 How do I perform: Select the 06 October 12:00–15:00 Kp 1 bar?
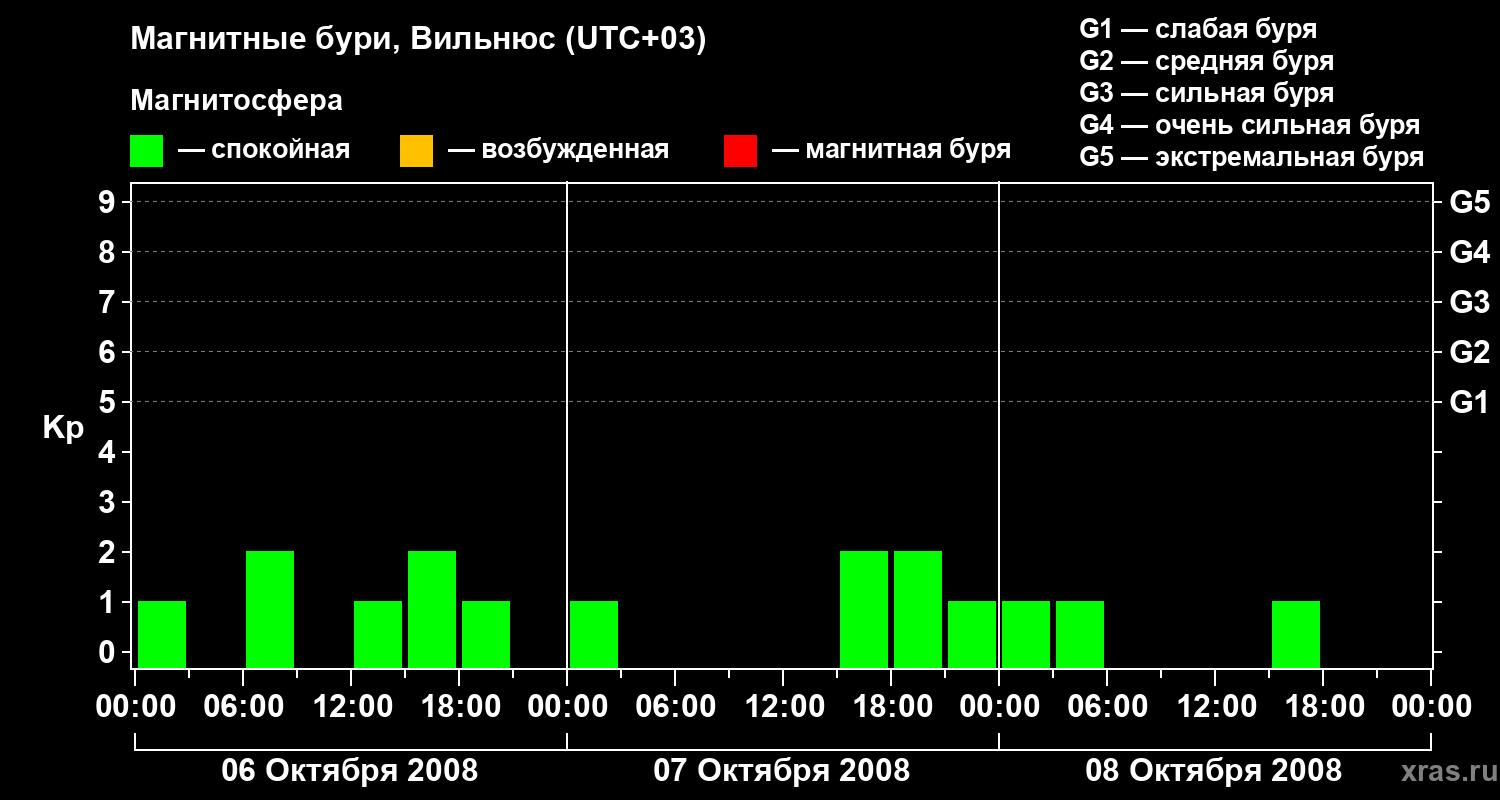coord(378,634)
